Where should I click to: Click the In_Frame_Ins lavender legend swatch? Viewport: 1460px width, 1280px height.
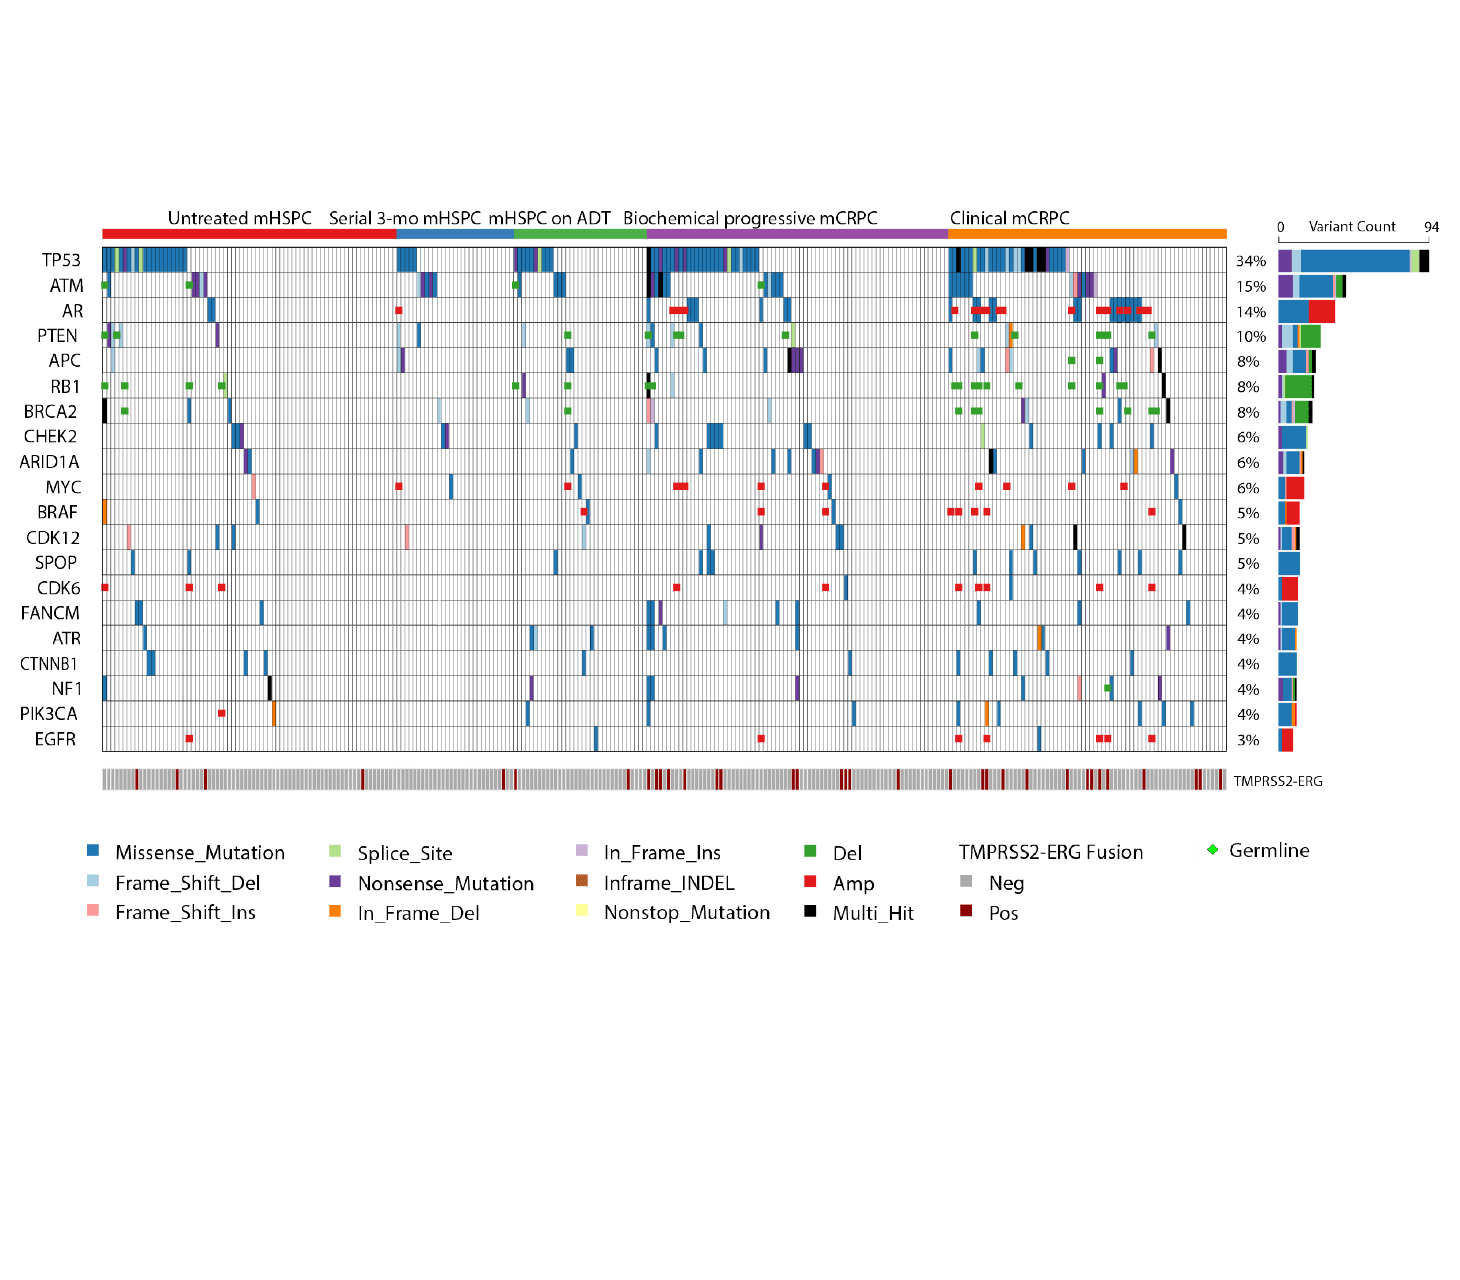[x=582, y=850]
